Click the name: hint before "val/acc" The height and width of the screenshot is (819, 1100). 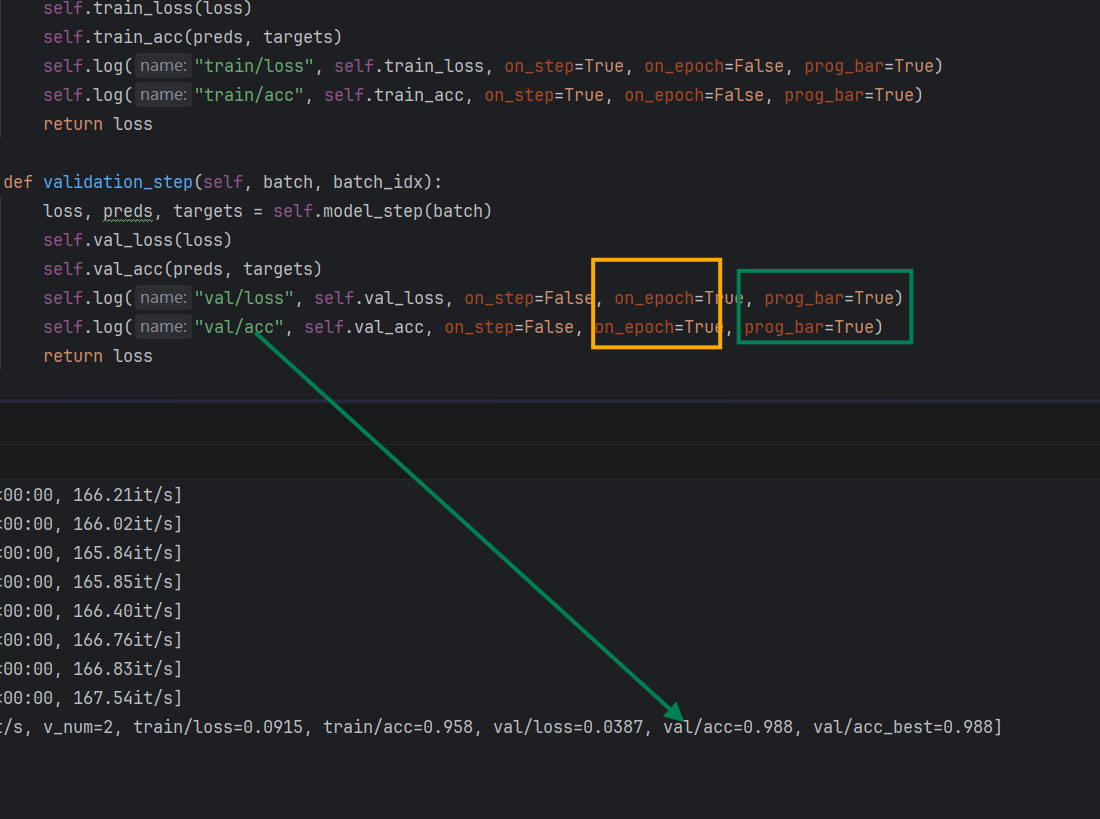coord(163,327)
